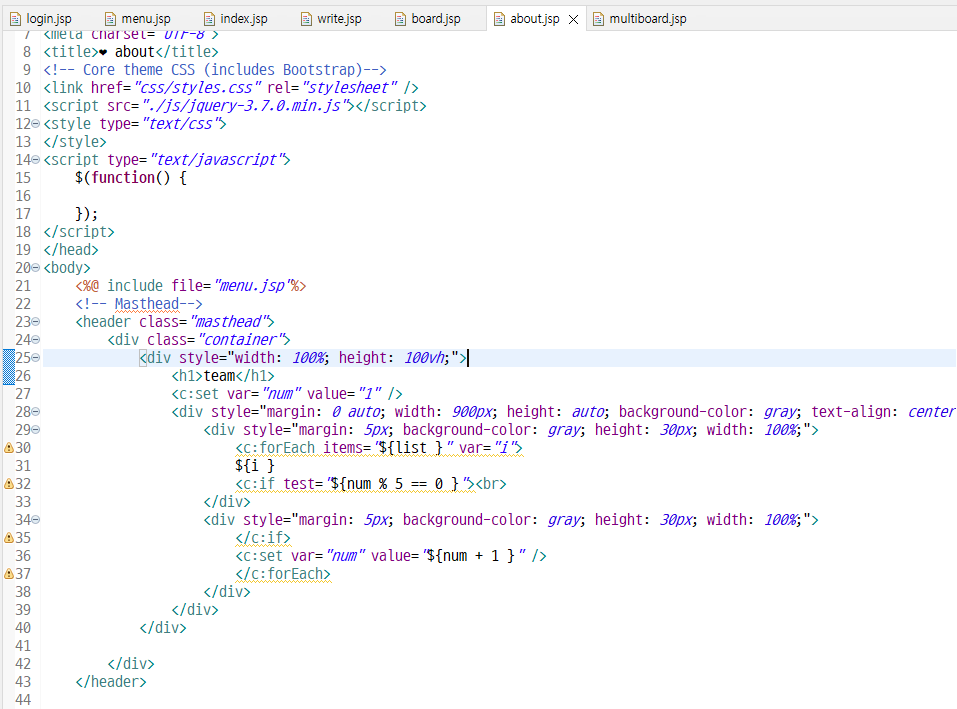Click the "masthead" class value
This screenshot has width=957, height=709.
(229, 322)
